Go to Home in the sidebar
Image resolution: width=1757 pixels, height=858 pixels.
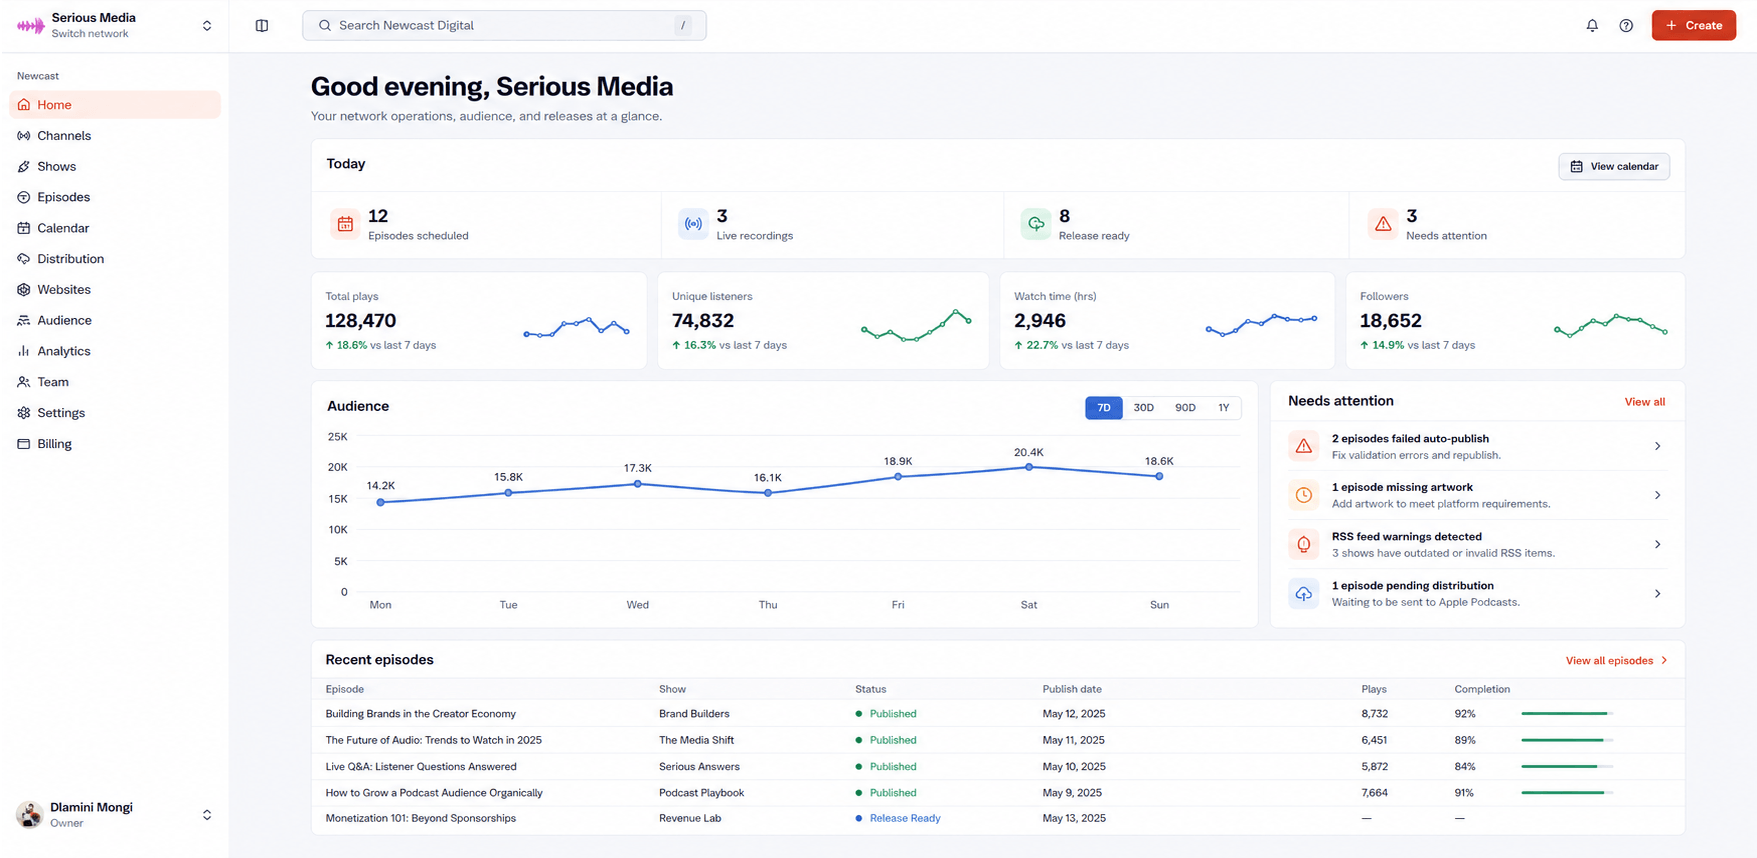115,105
